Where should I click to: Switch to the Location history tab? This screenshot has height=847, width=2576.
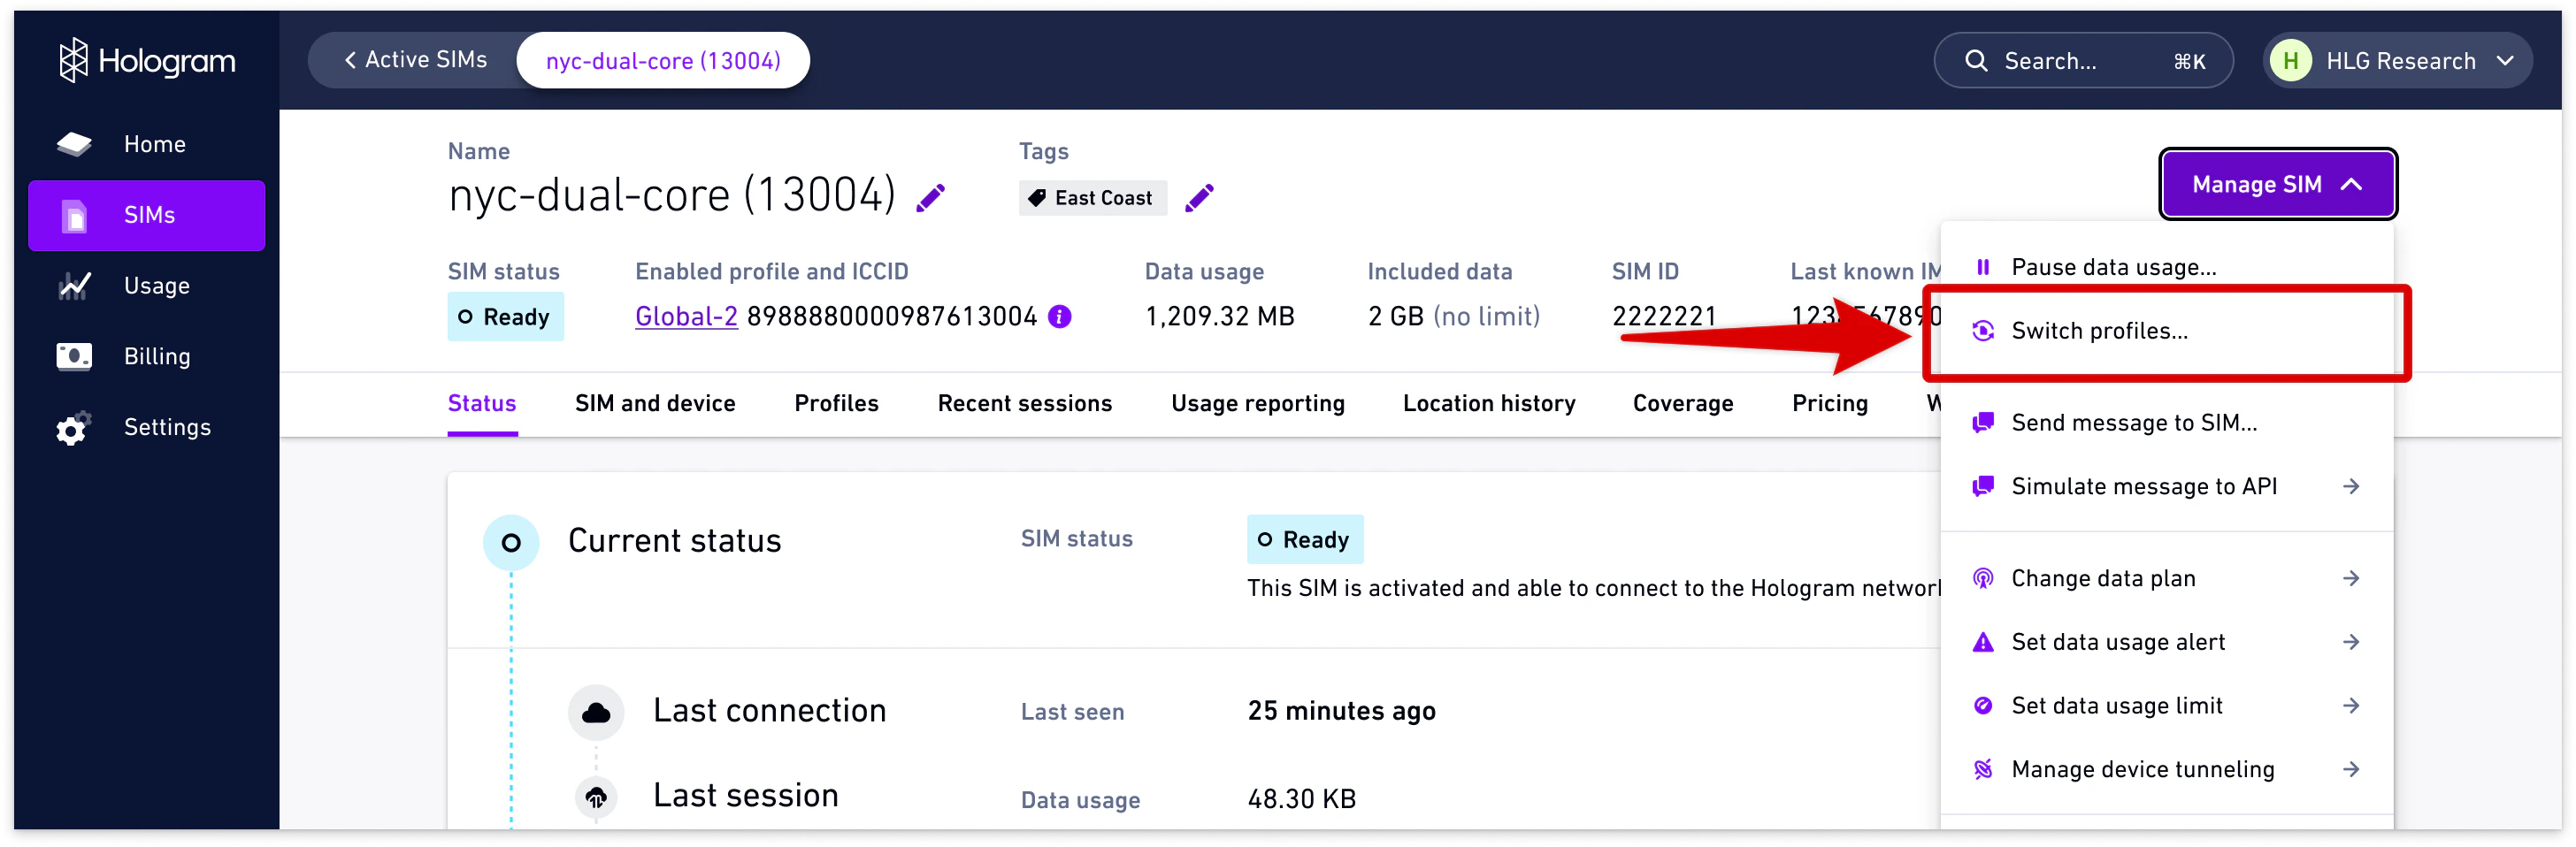point(1489,404)
